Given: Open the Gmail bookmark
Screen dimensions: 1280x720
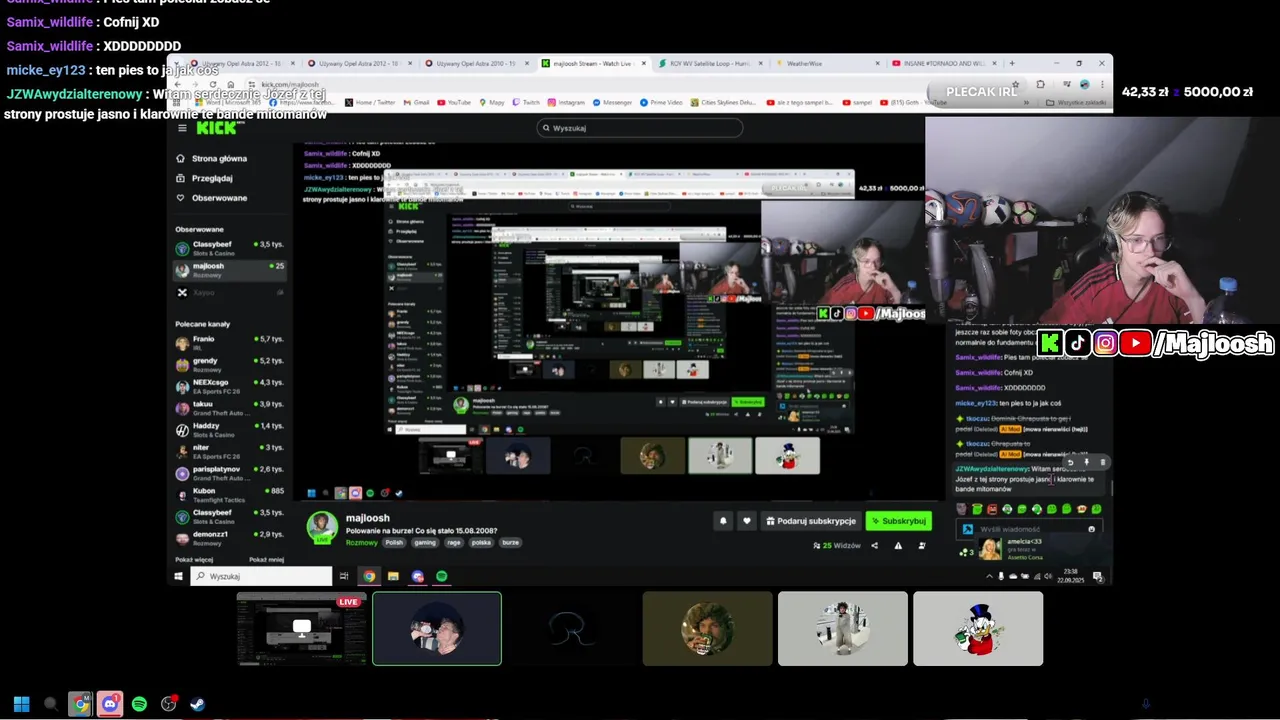Looking at the screenshot, I should coord(416,102).
